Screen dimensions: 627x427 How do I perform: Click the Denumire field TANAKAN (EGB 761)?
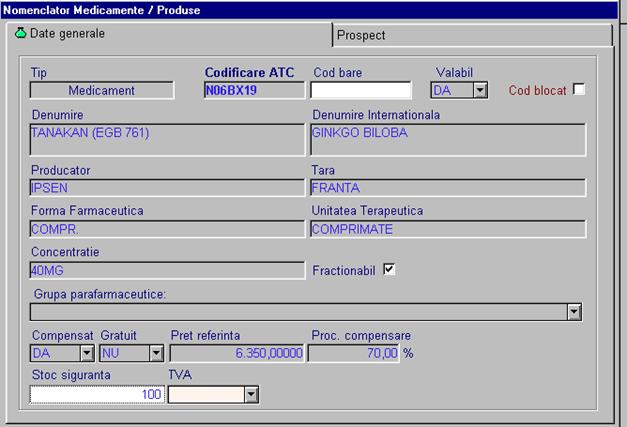[167, 140]
